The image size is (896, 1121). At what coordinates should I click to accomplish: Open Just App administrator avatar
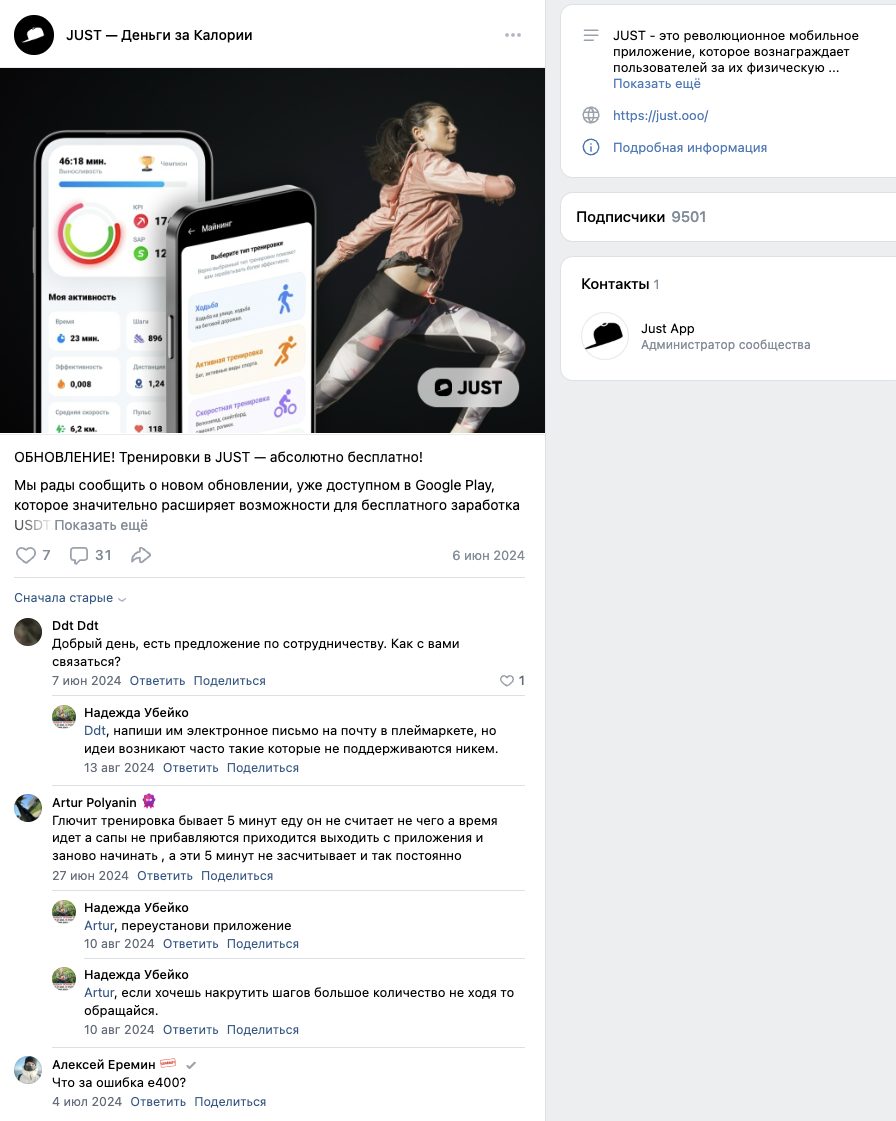click(x=605, y=336)
